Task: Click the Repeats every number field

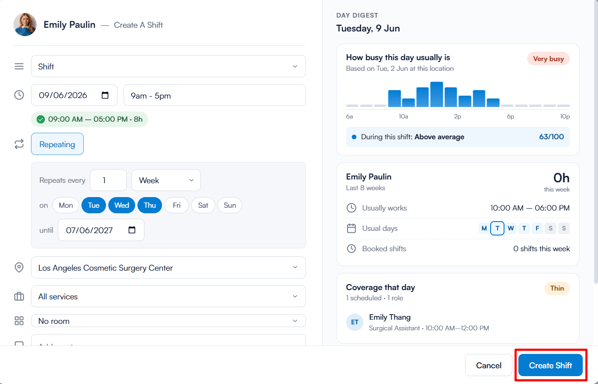Action: 108,180
